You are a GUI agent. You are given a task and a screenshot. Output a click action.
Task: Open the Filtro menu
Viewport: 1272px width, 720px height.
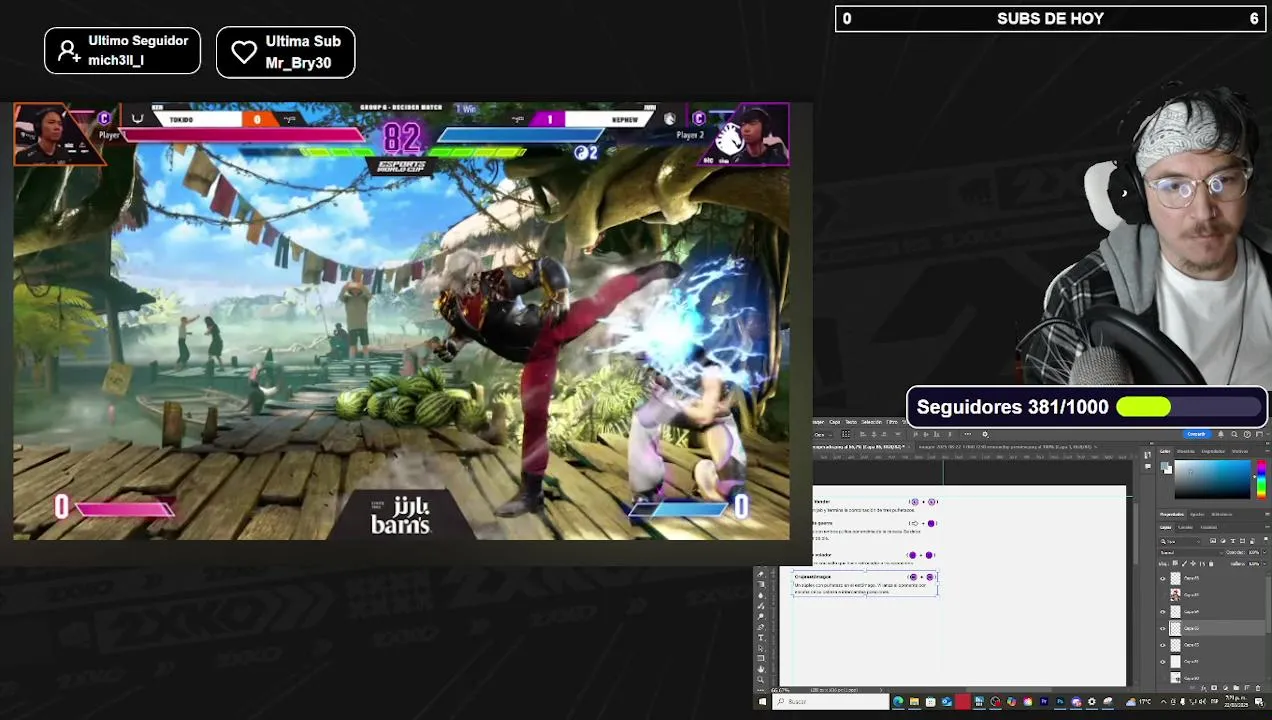[892, 422]
